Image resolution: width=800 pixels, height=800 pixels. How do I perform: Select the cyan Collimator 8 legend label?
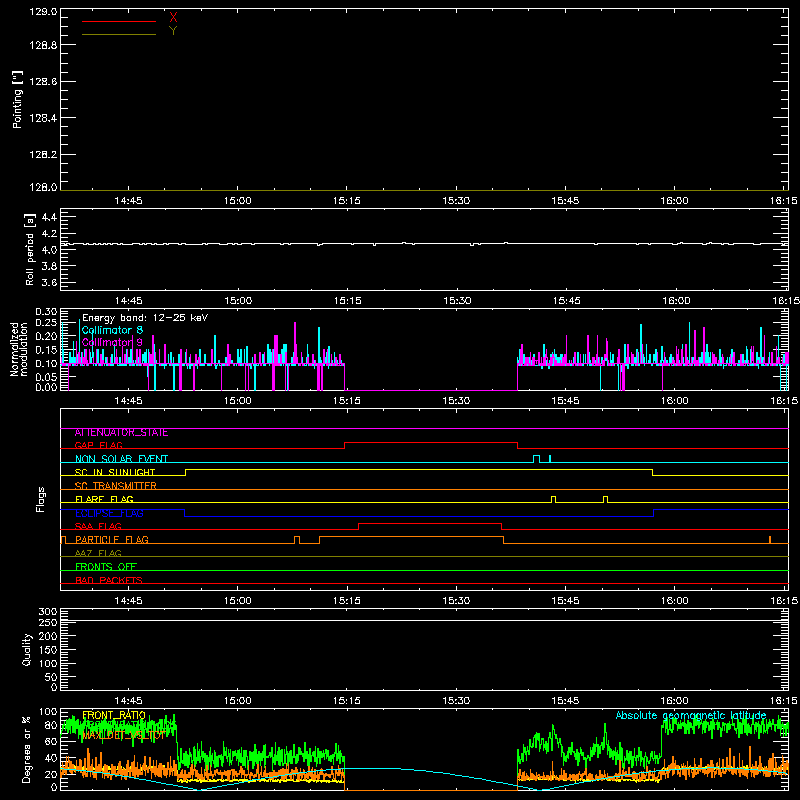coord(112,330)
